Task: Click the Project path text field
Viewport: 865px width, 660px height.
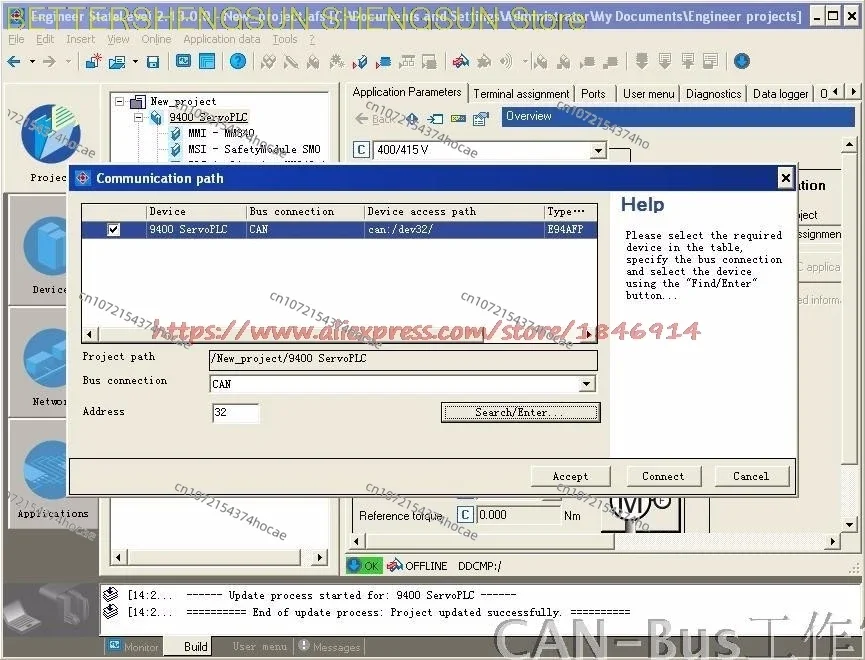Action: (403, 359)
